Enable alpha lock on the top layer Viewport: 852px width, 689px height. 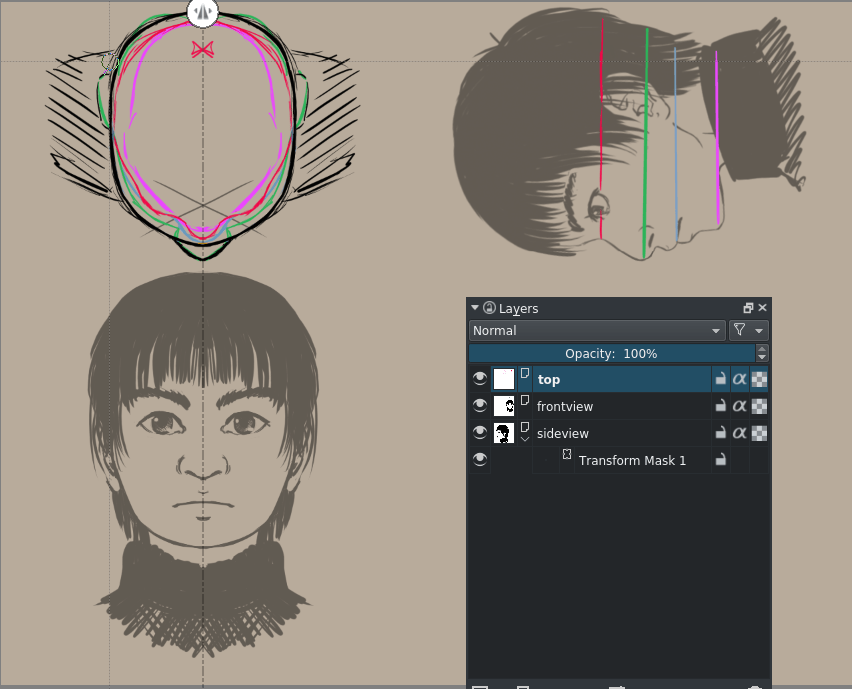tap(740, 379)
